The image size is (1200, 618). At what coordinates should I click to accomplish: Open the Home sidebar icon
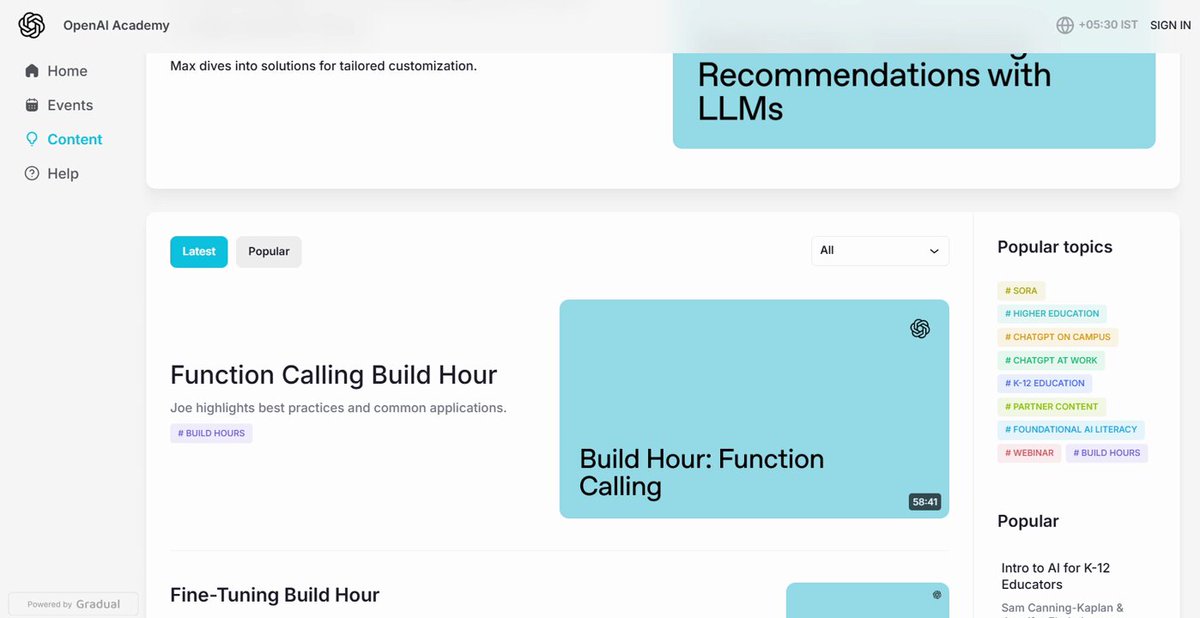pyautogui.click(x=32, y=71)
